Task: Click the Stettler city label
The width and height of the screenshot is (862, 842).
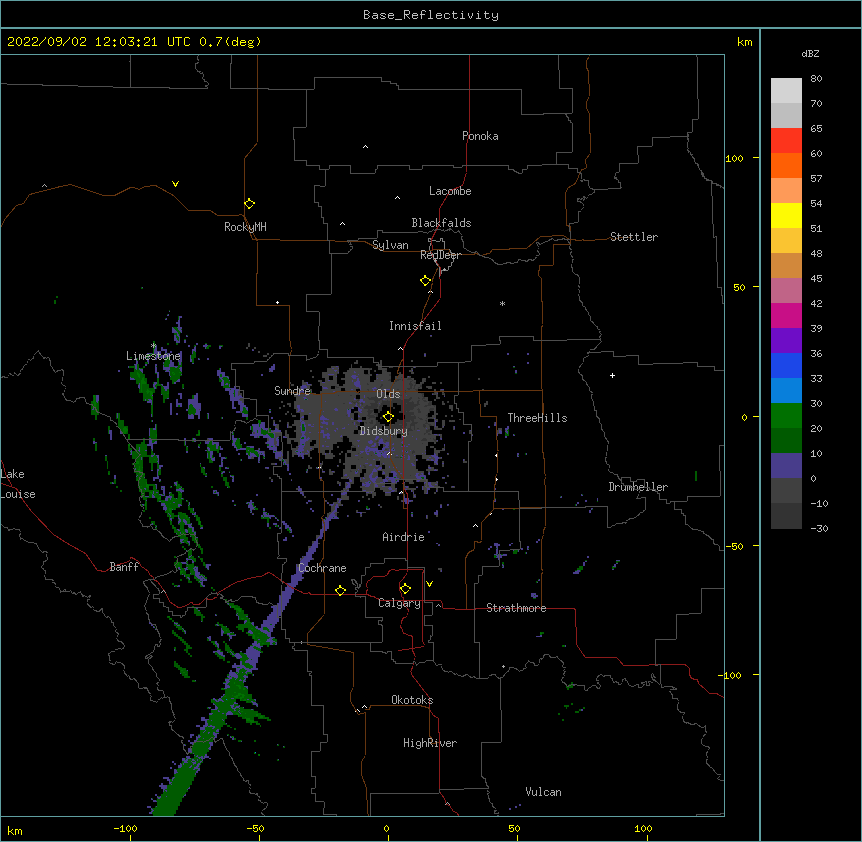Action: (634, 237)
